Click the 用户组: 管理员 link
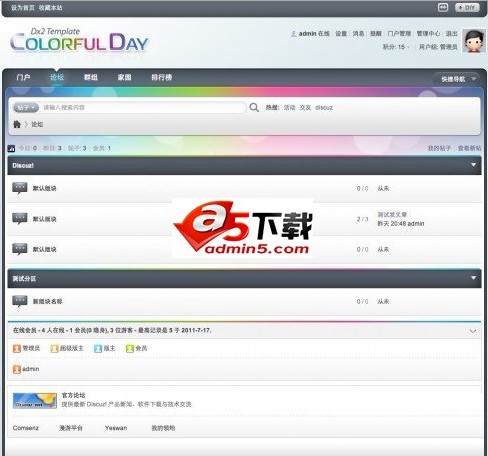 [x=438, y=47]
